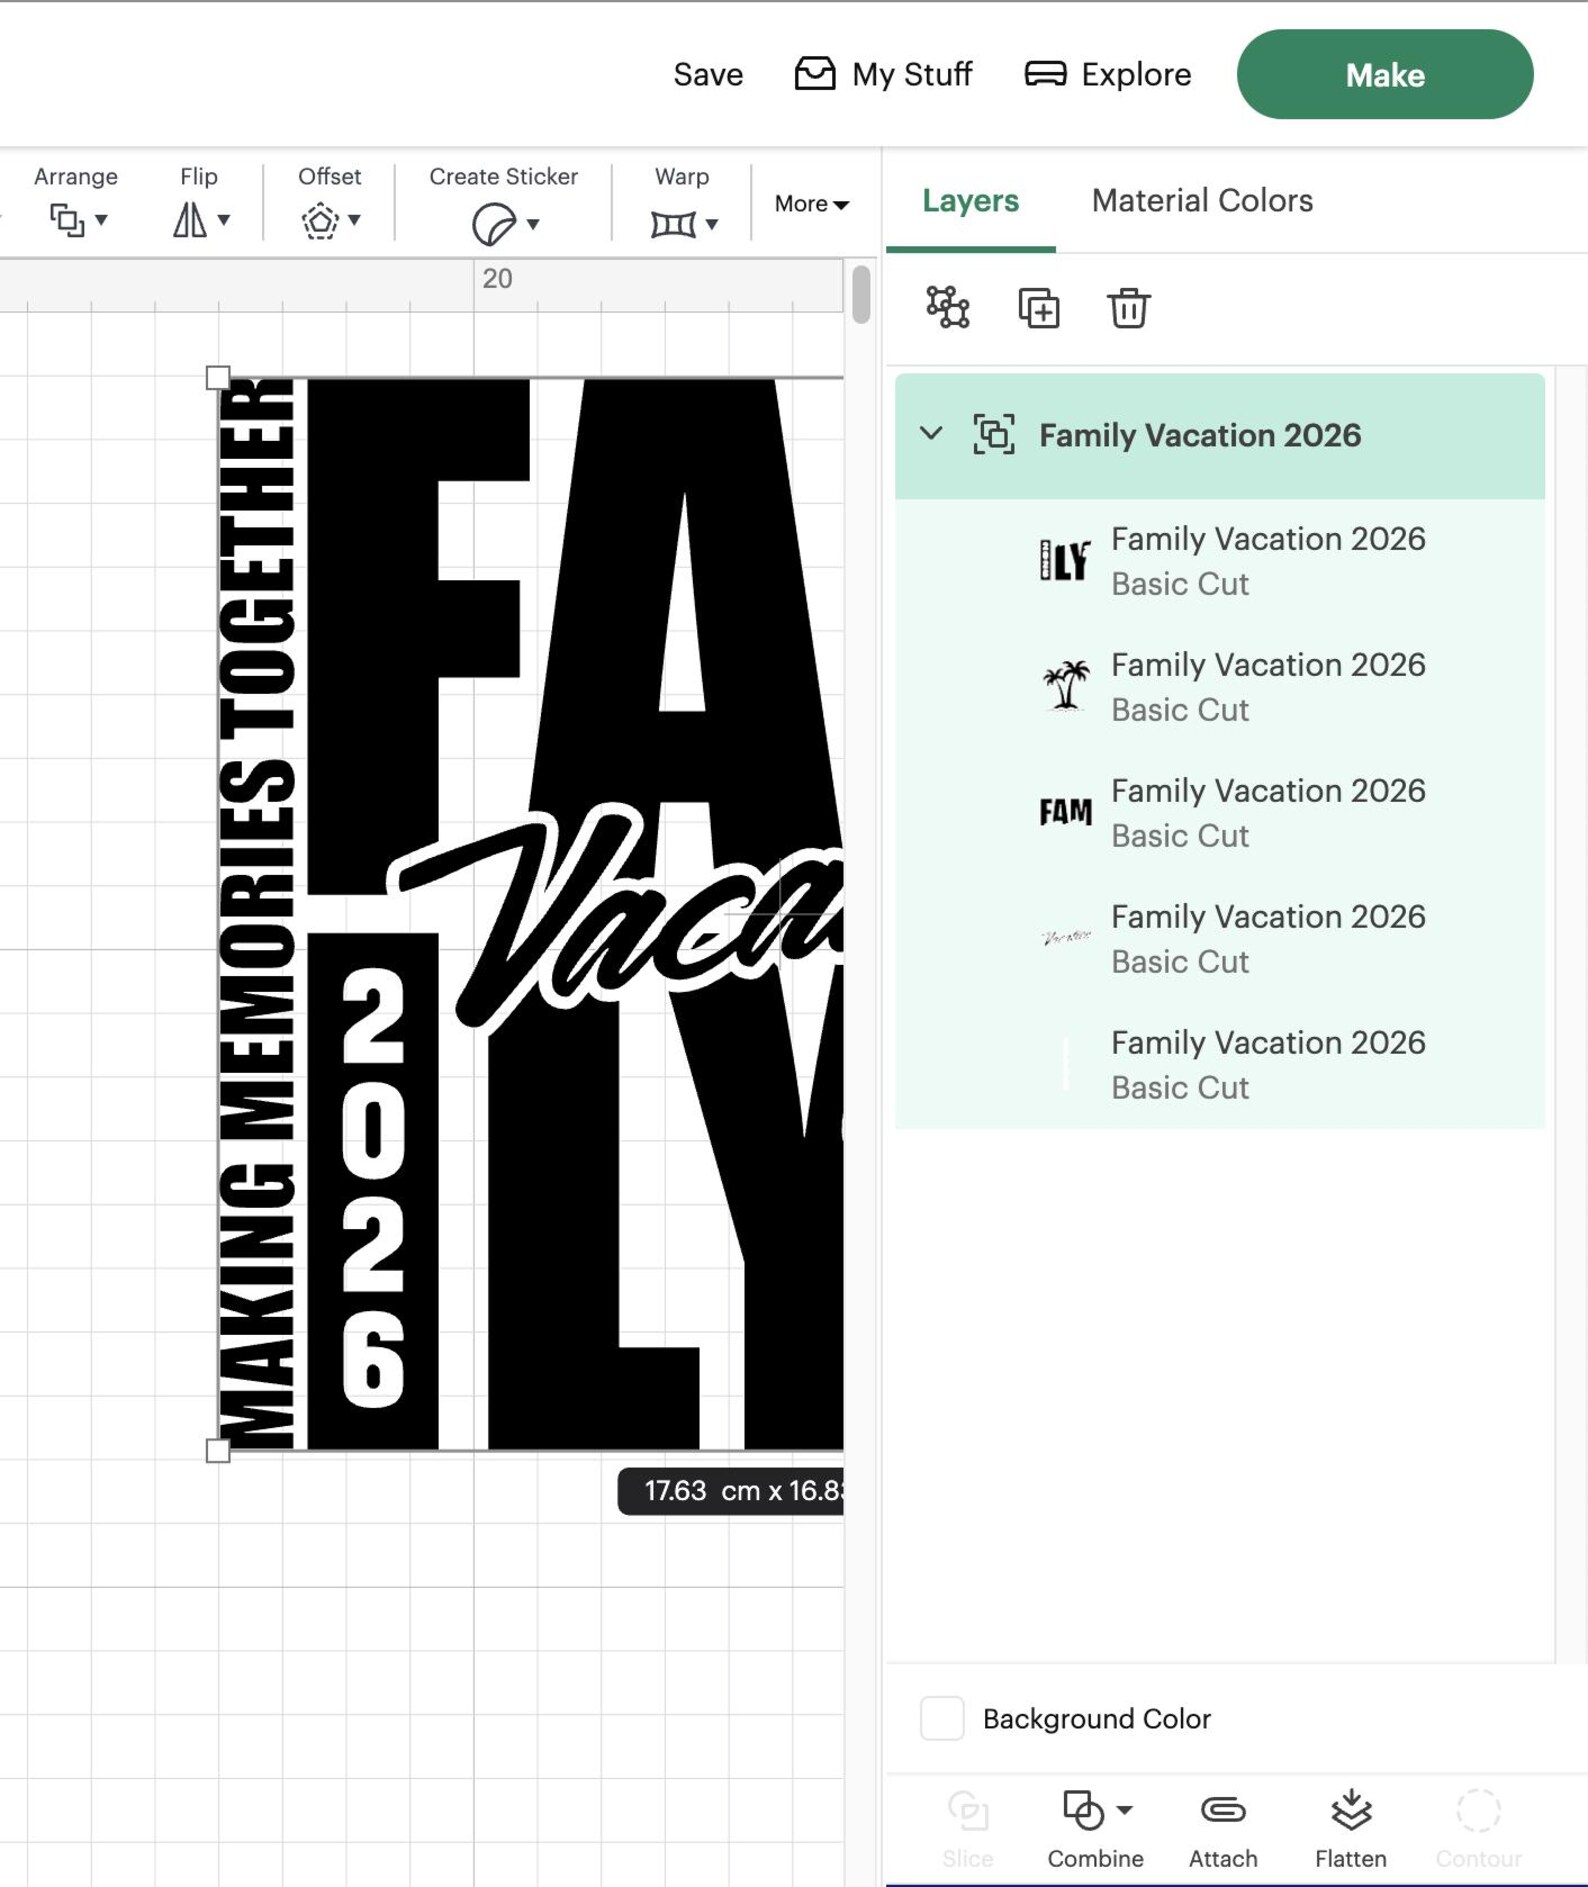Select the FAM layer thumbnail
This screenshot has height=1887, width=1588.
1065,811
